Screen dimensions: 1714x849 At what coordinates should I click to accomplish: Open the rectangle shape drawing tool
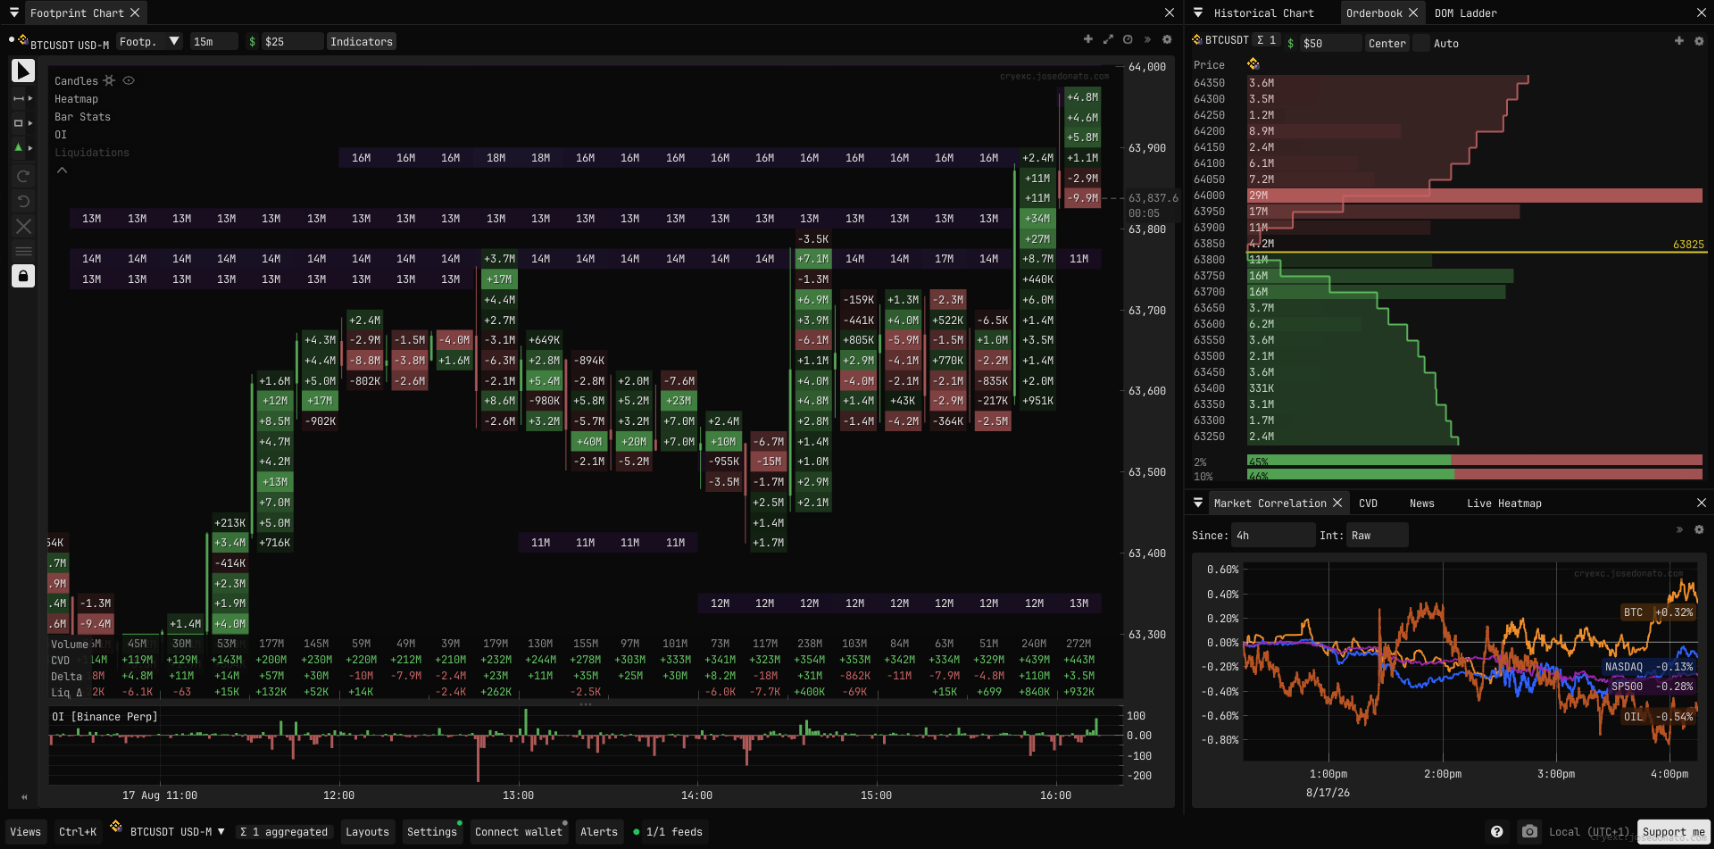point(18,123)
